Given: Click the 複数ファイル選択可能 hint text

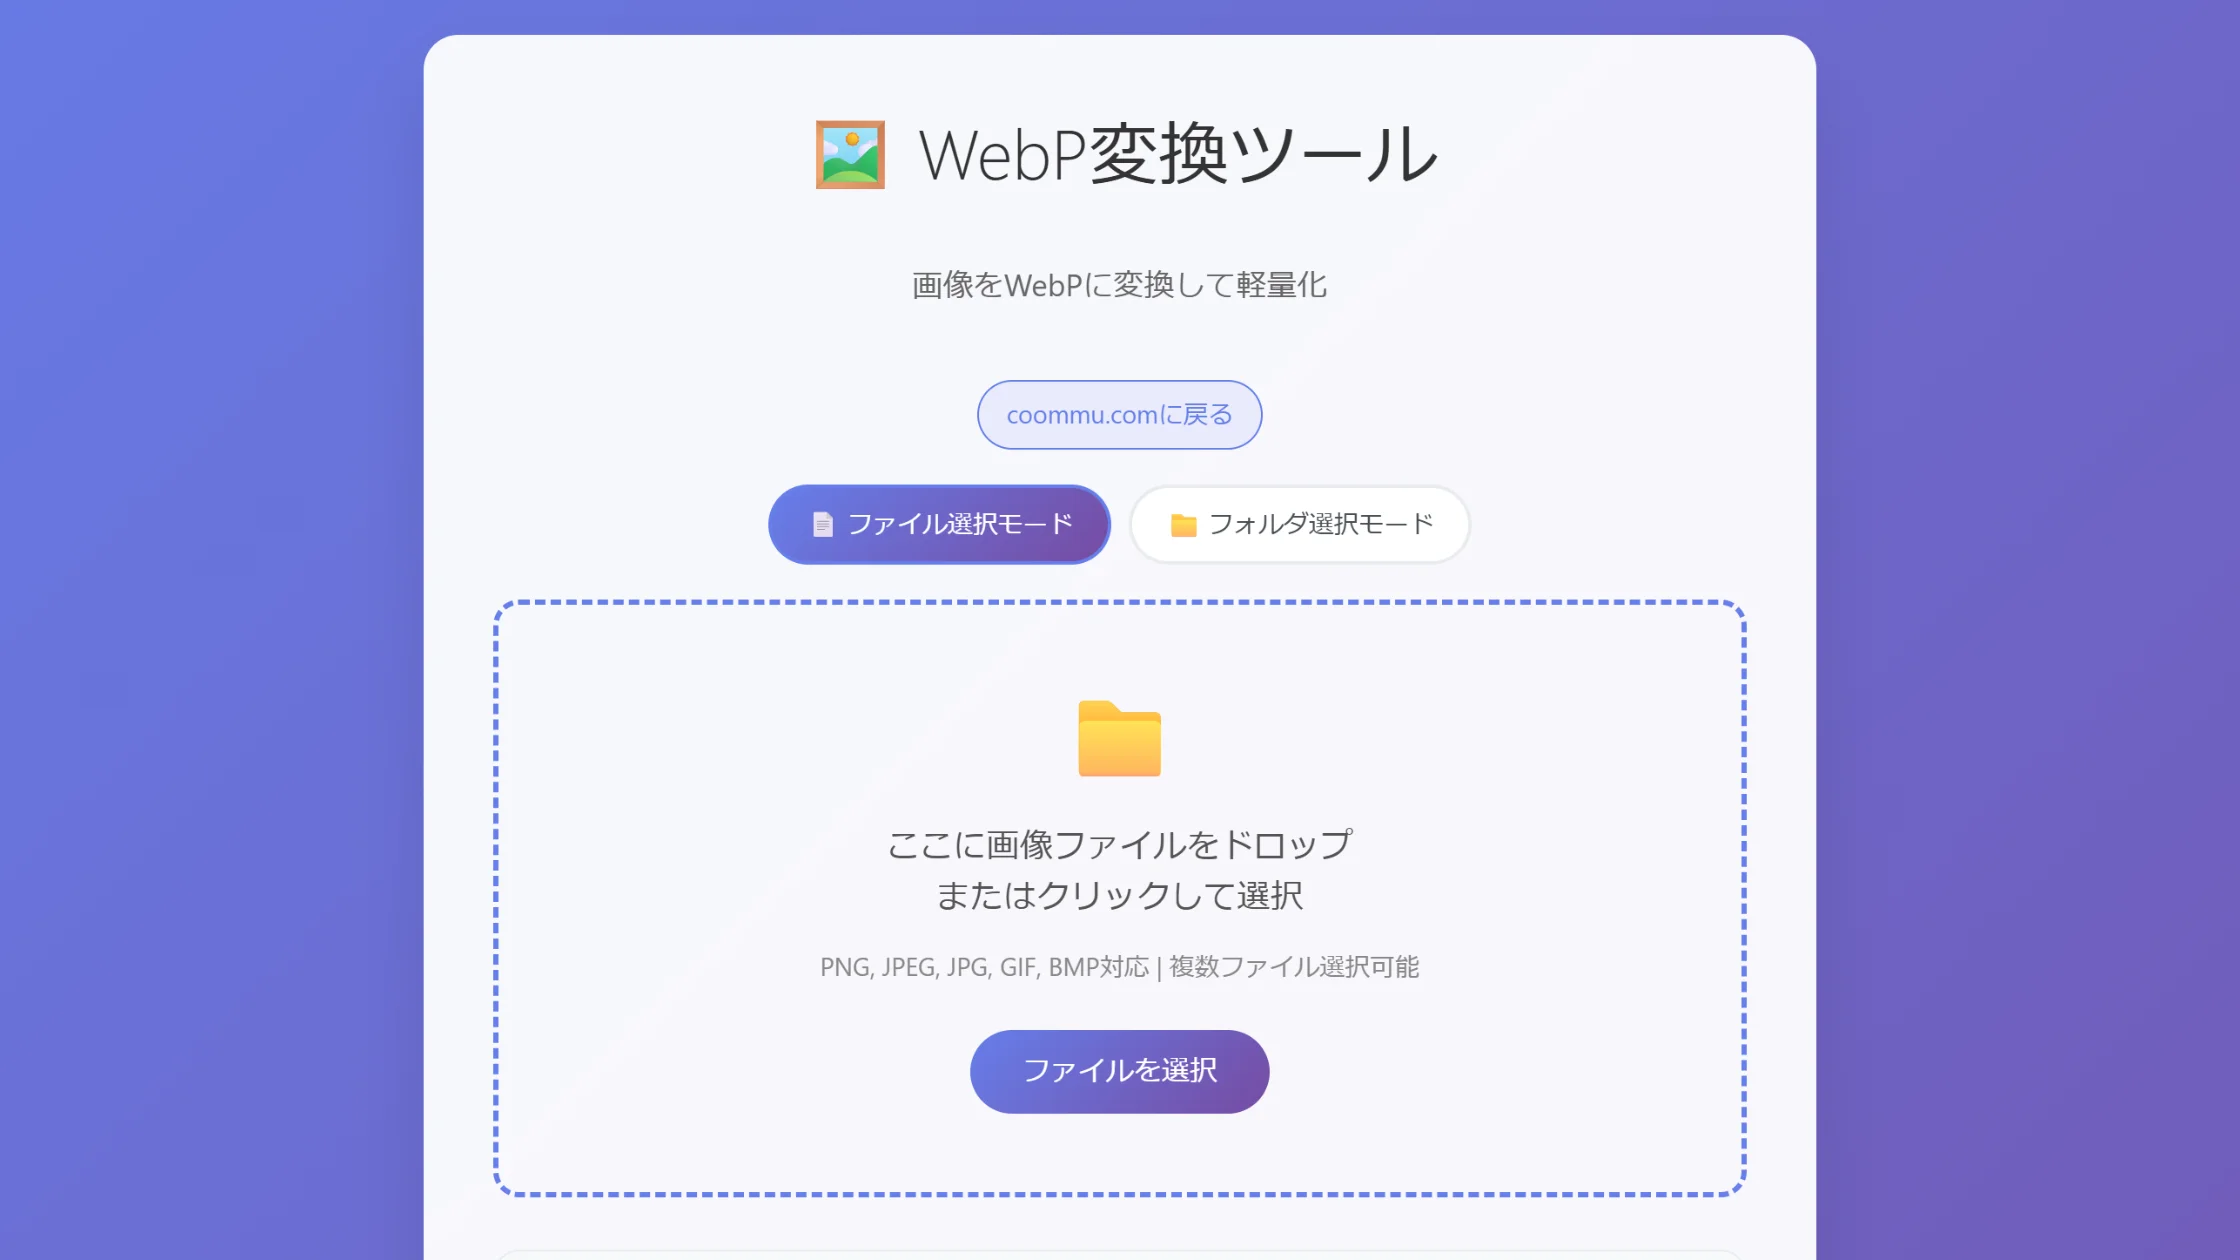Looking at the screenshot, I should (x=1294, y=967).
